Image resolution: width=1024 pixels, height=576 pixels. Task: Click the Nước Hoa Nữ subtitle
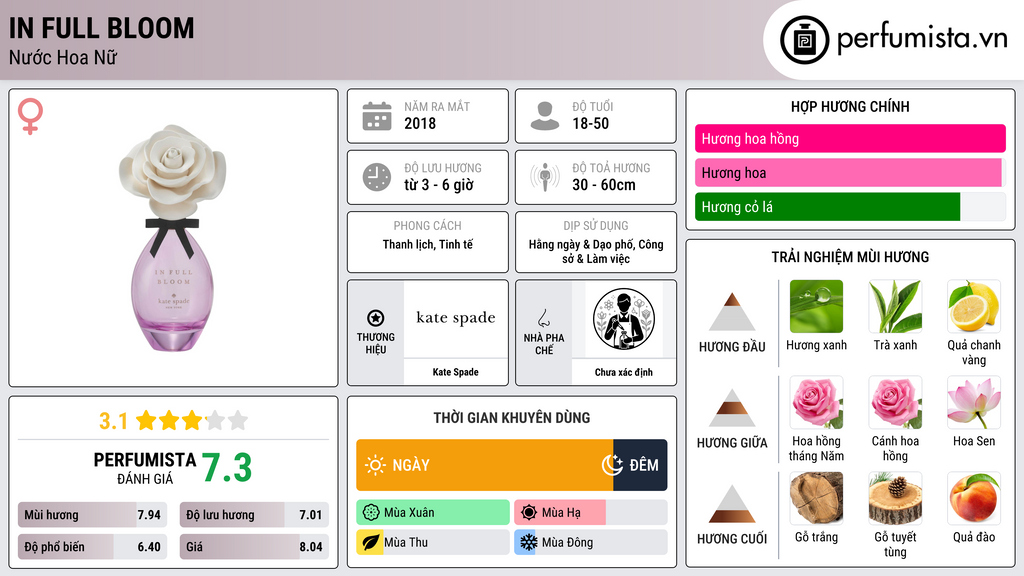point(63,57)
